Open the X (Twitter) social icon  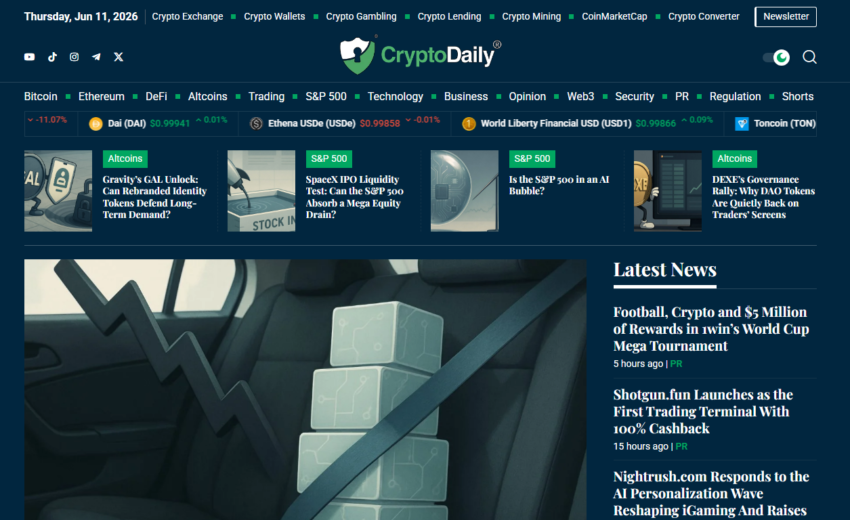click(118, 57)
